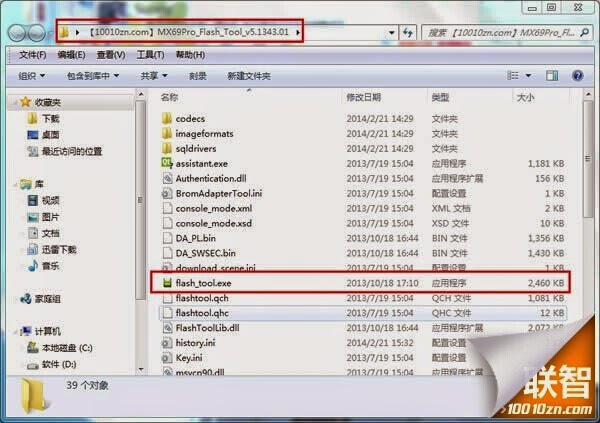Image resolution: width=600 pixels, height=423 pixels.
Task: Open the 查看(V) menu
Action: [x=111, y=55]
